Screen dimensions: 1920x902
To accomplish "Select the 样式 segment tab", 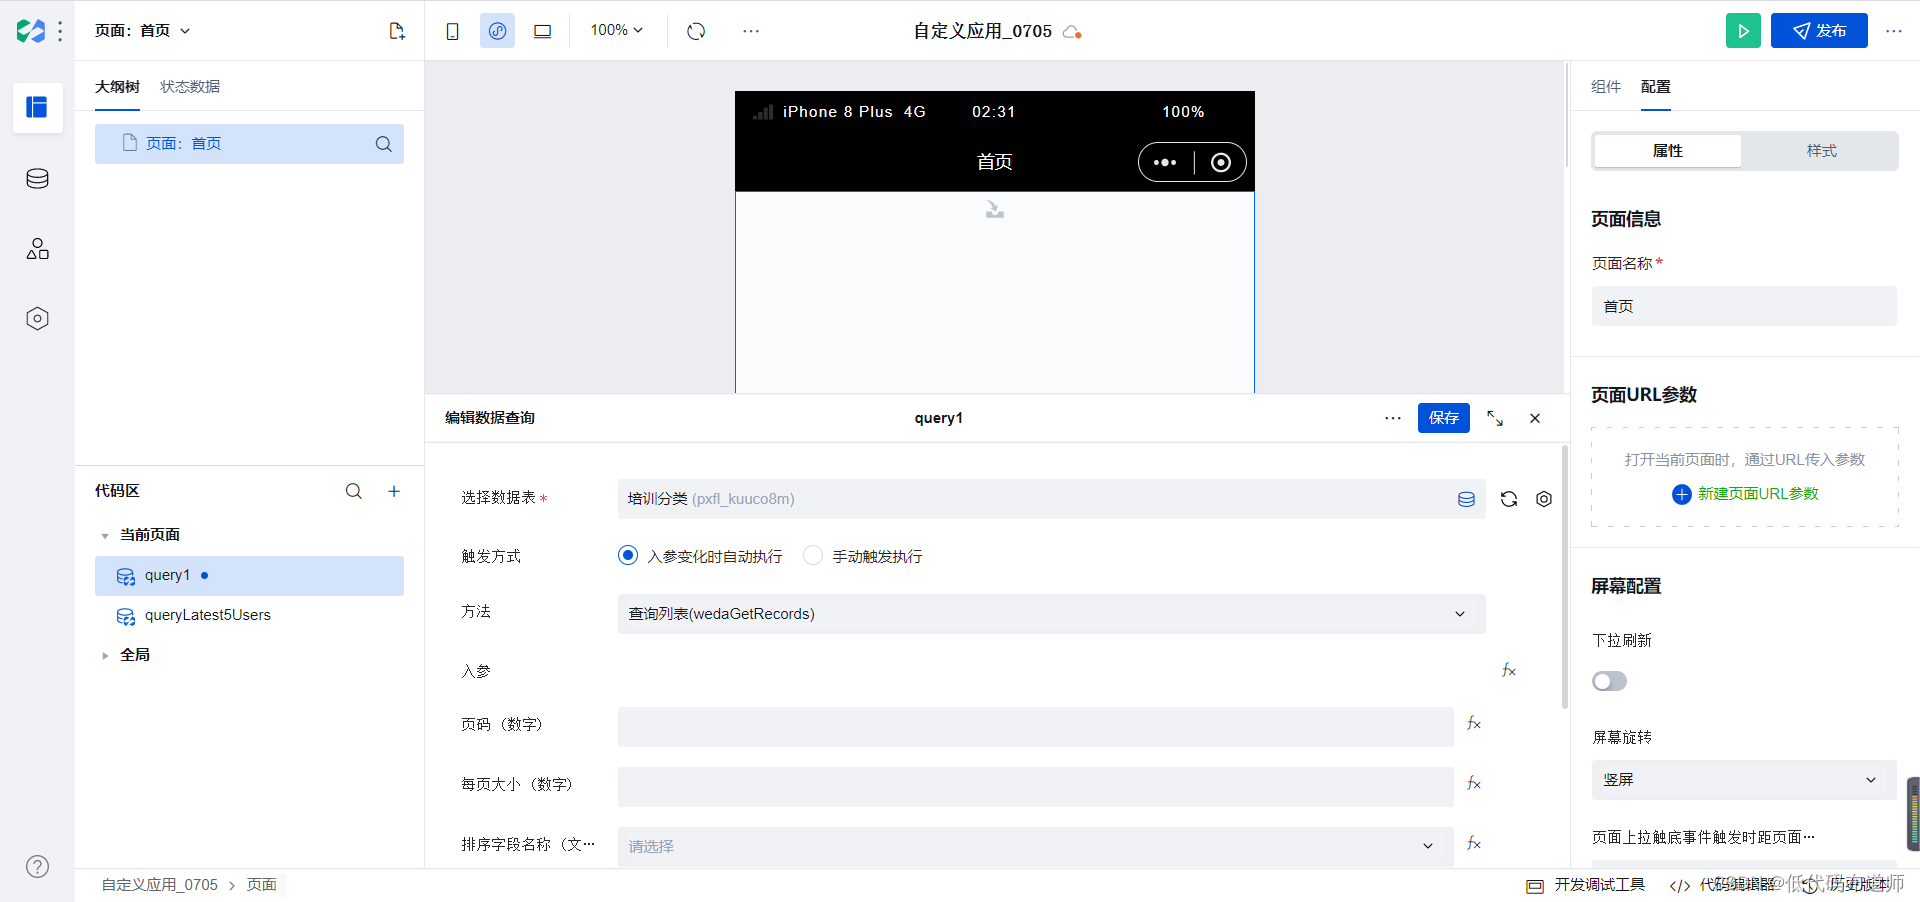I will [1821, 151].
